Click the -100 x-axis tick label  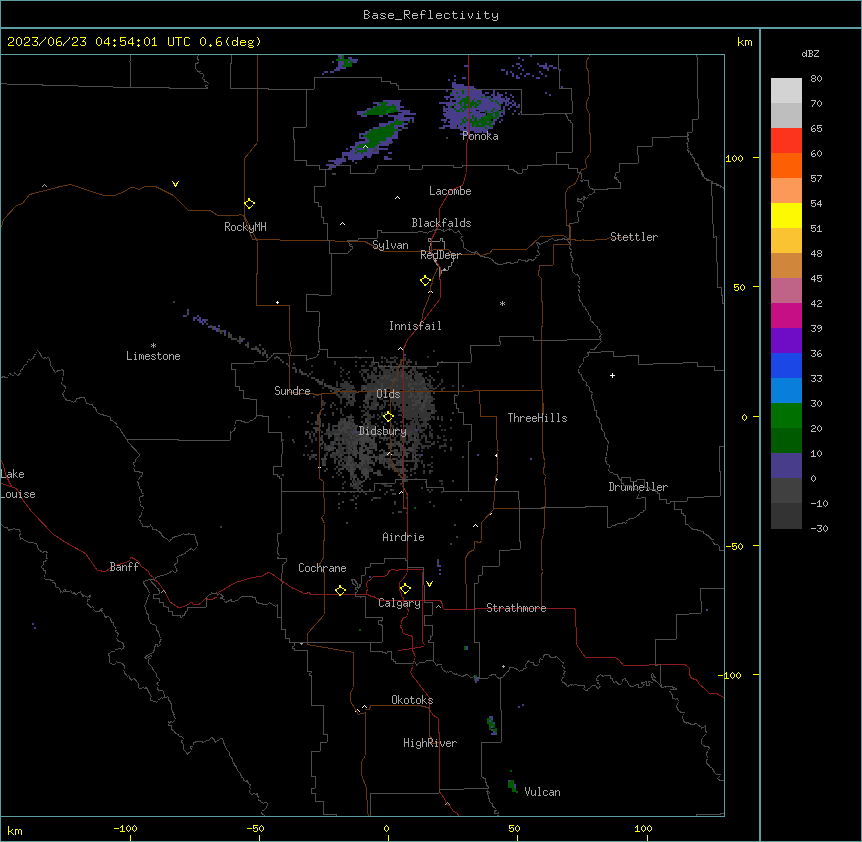tap(125, 828)
